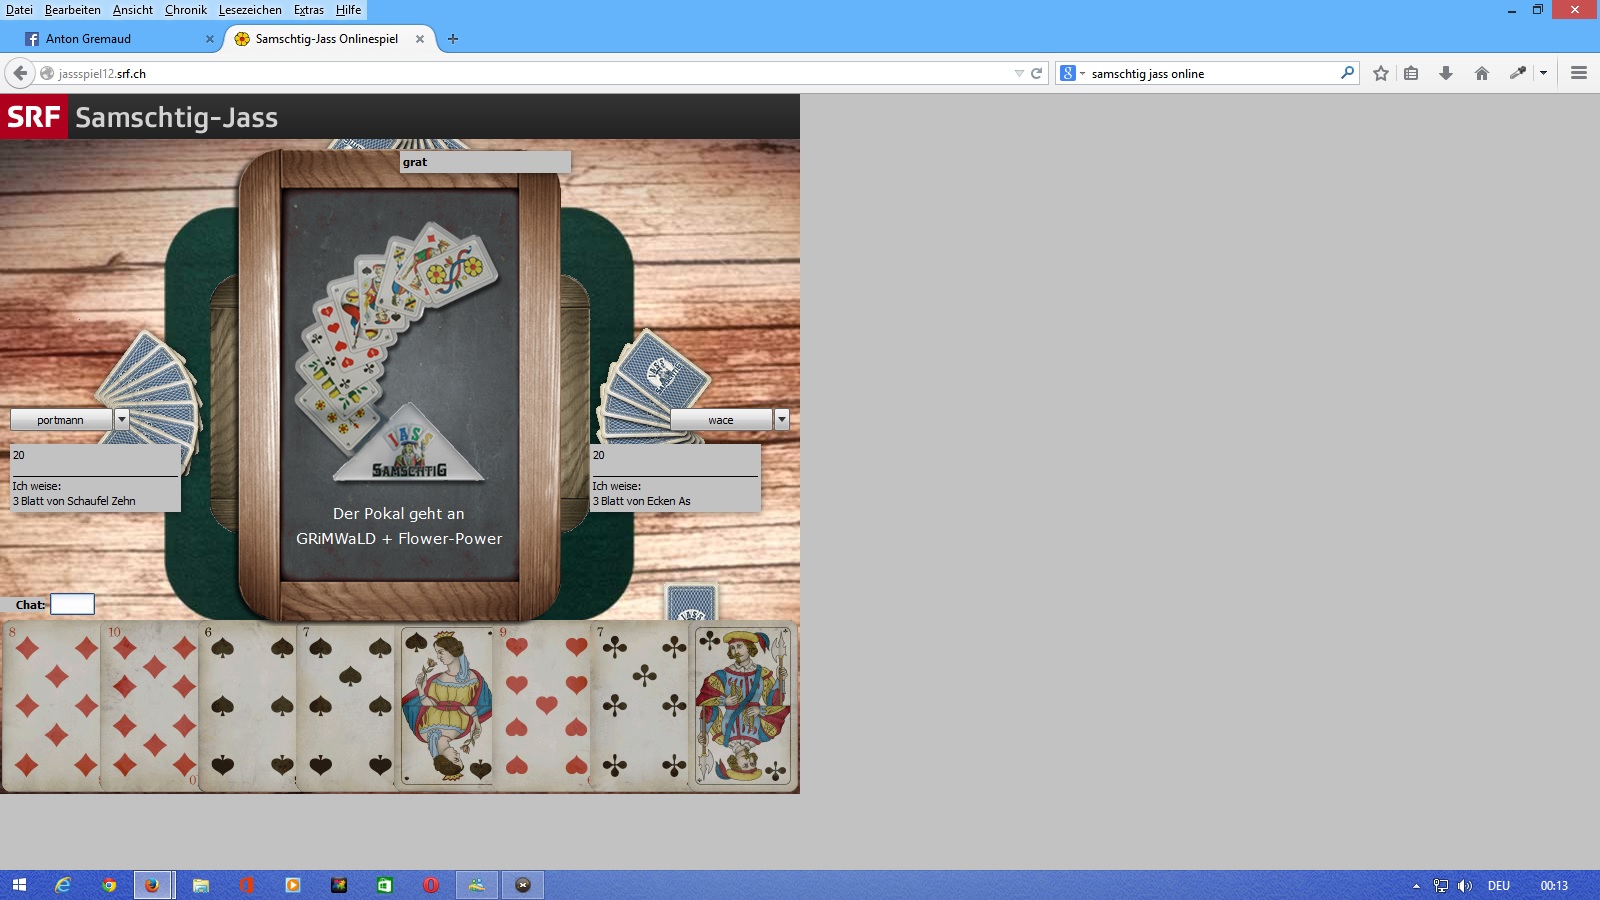Open the Firefox hamburger menu
The width and height of the screenshot is (1600, 900).
(1579, 73)
